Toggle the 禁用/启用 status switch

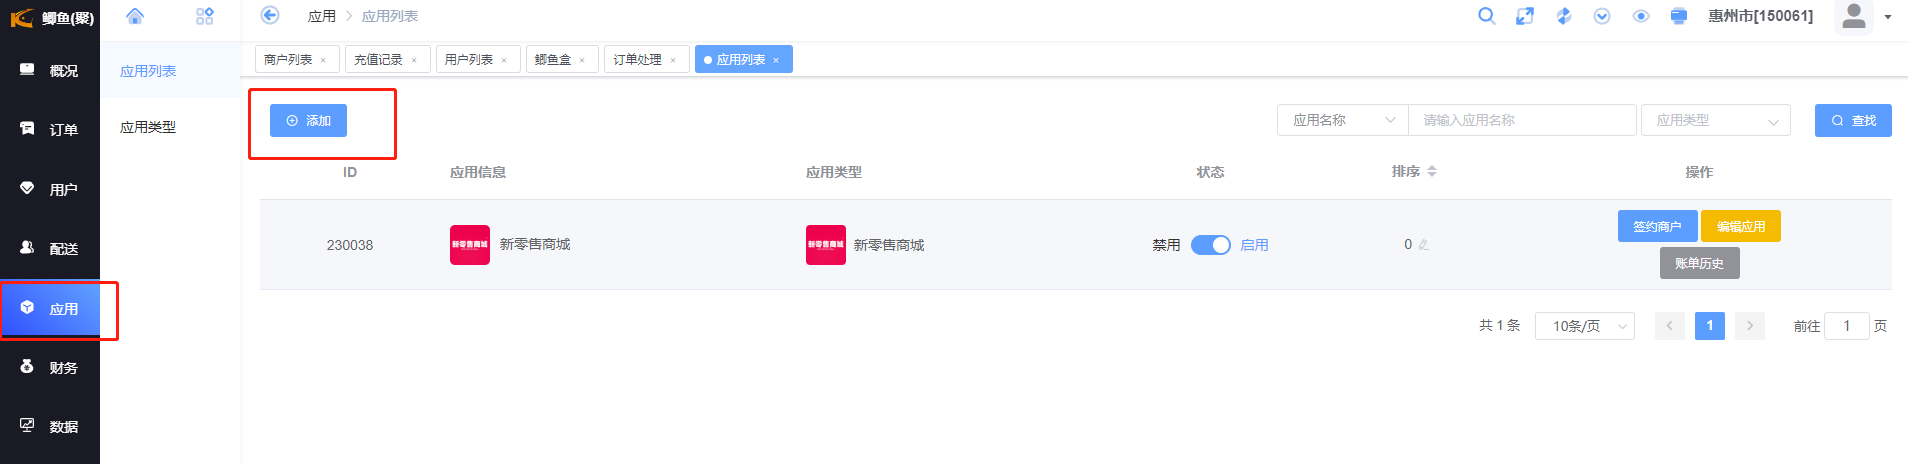tap(1210, 245)
